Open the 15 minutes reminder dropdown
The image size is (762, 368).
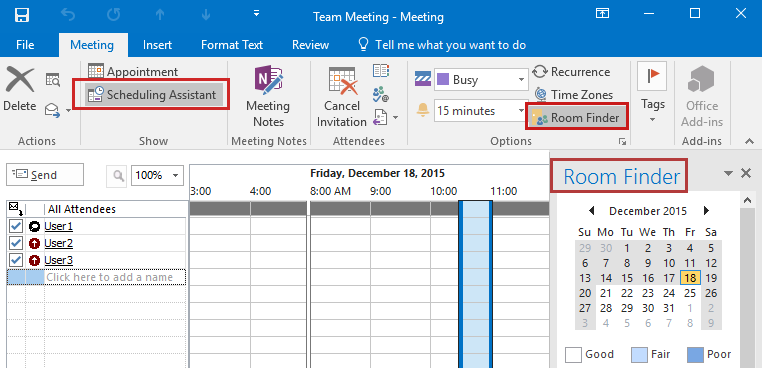pyautogui.click(x=481, y=111)
